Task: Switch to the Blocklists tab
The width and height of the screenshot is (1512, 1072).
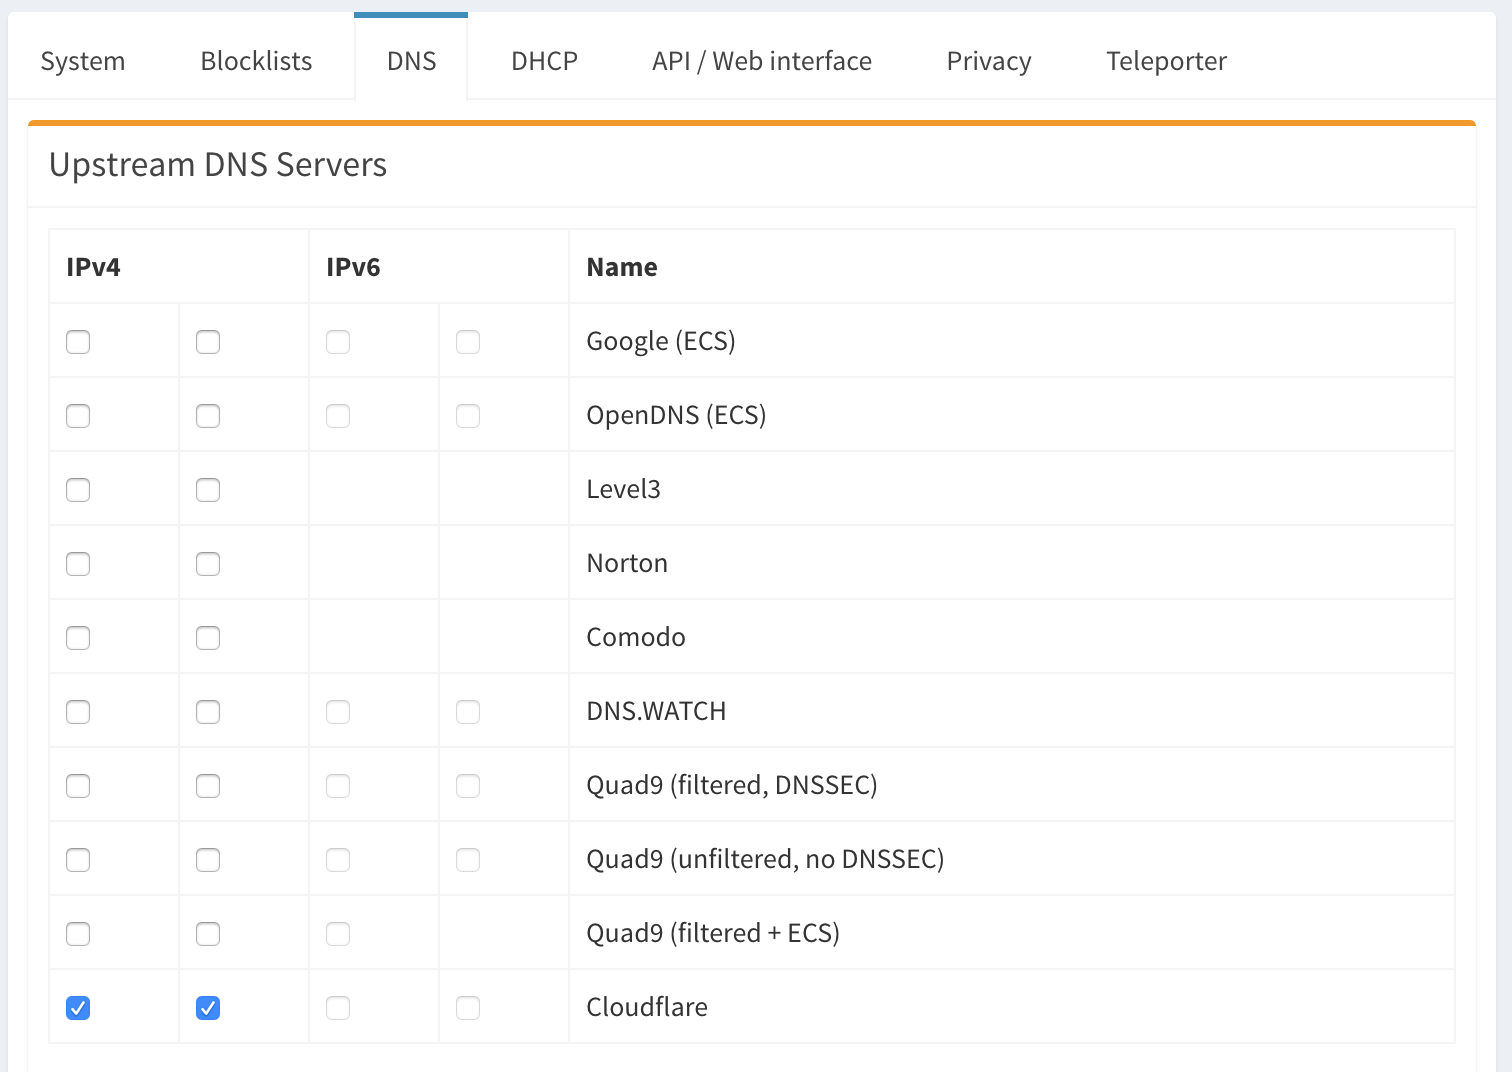Action: tap(256, 61)
